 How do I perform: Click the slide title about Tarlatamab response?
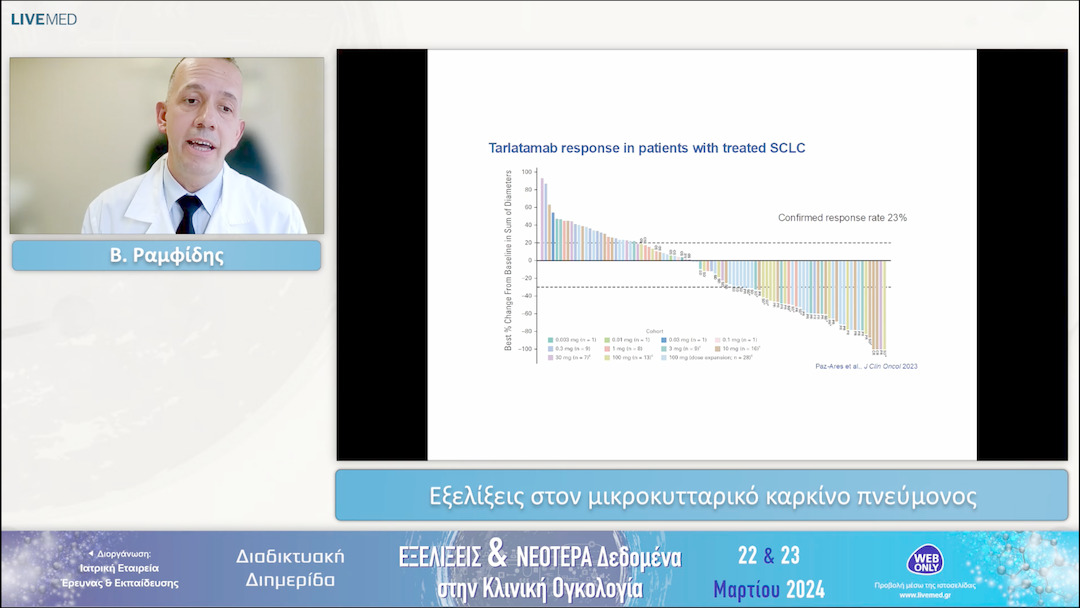pyautogui.click(x=647, y=148)
